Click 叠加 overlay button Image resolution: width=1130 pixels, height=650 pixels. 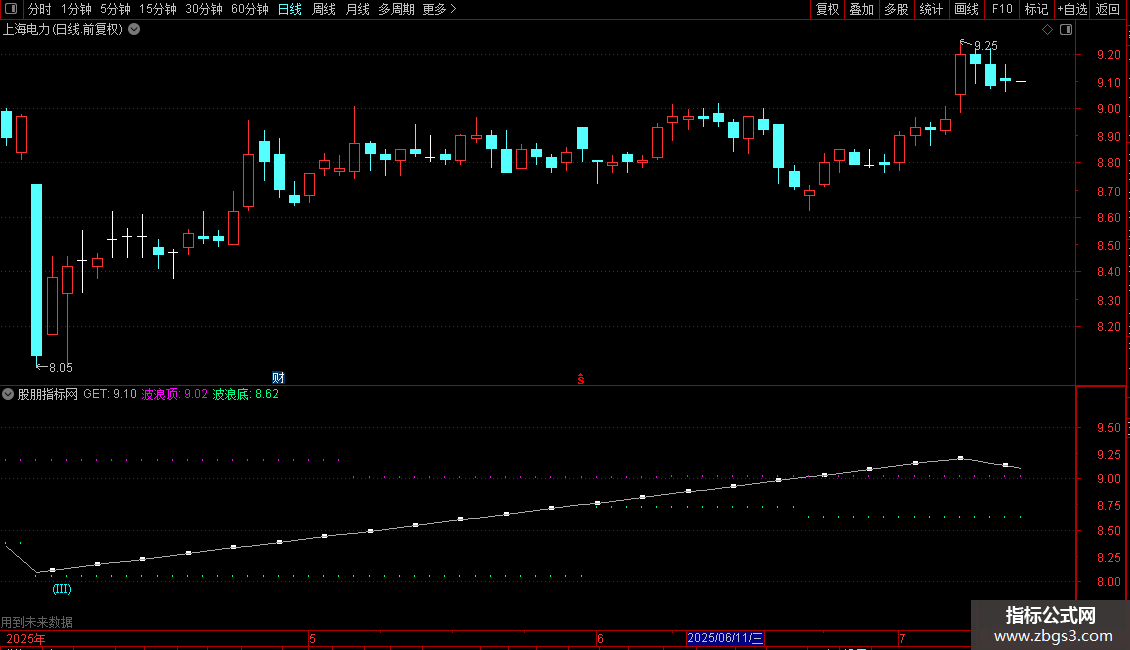click(861, 9)
